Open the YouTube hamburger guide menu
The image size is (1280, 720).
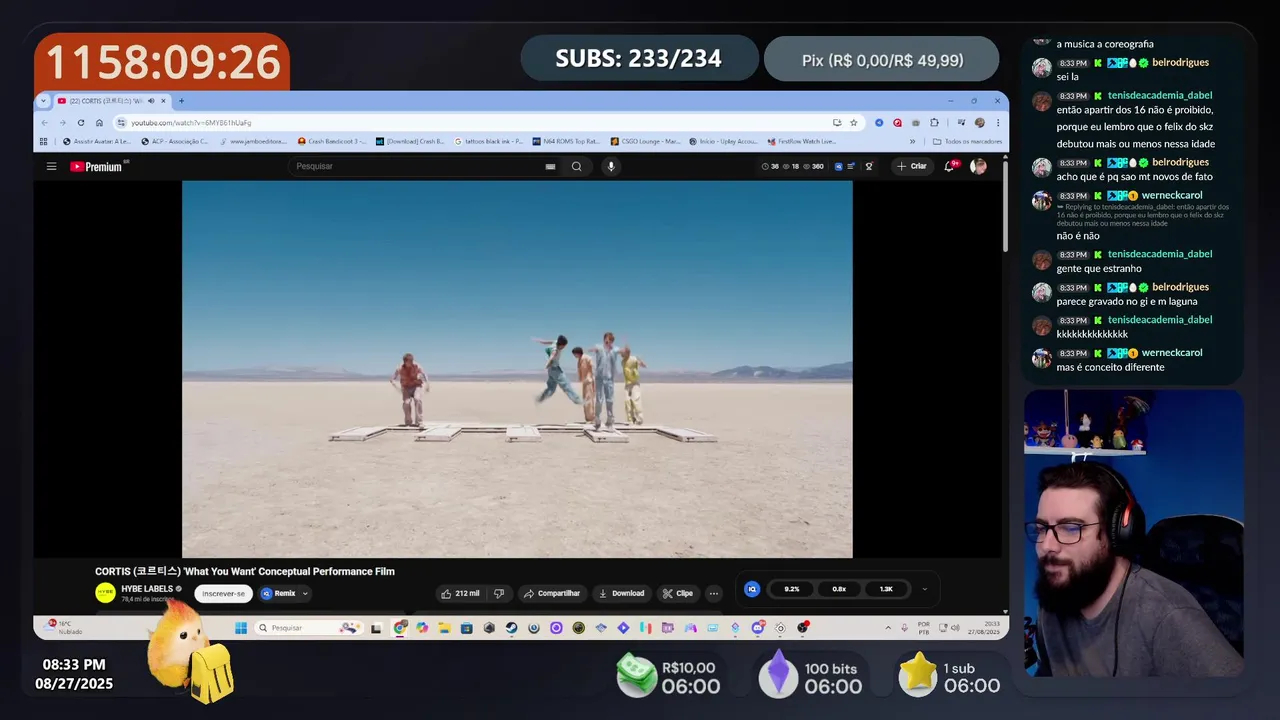pyautogui.click(x=51, y=166)
